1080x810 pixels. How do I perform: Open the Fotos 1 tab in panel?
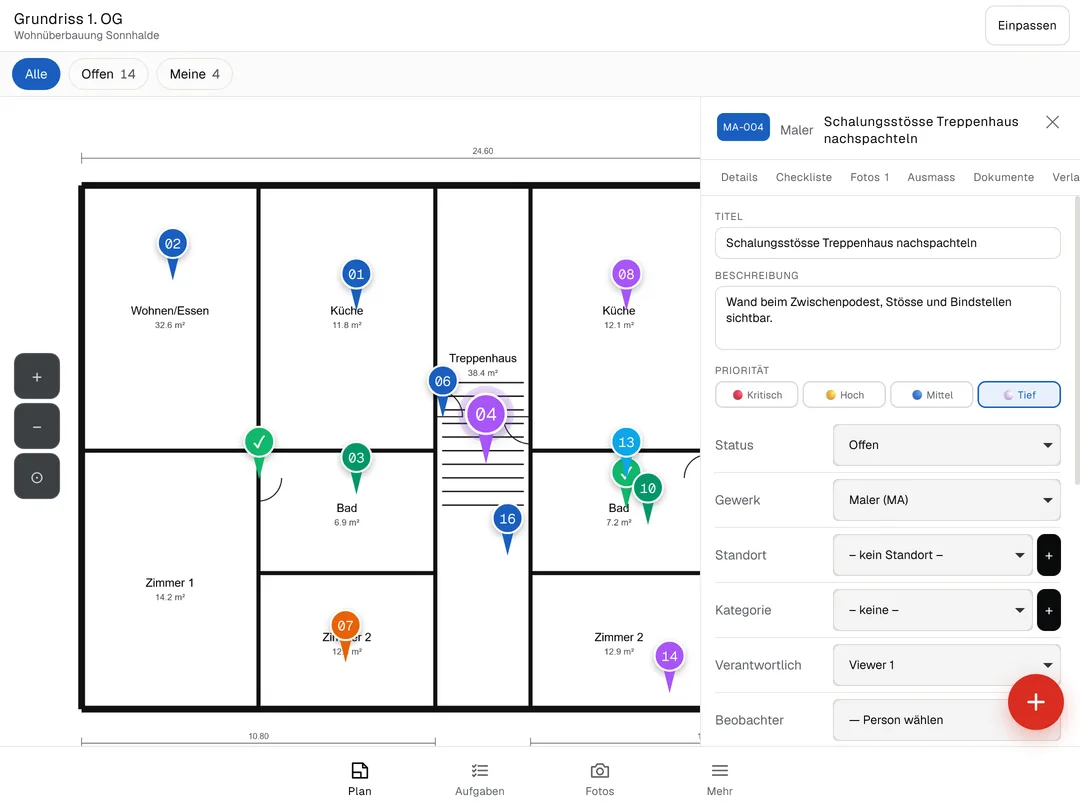click(869, 177)
